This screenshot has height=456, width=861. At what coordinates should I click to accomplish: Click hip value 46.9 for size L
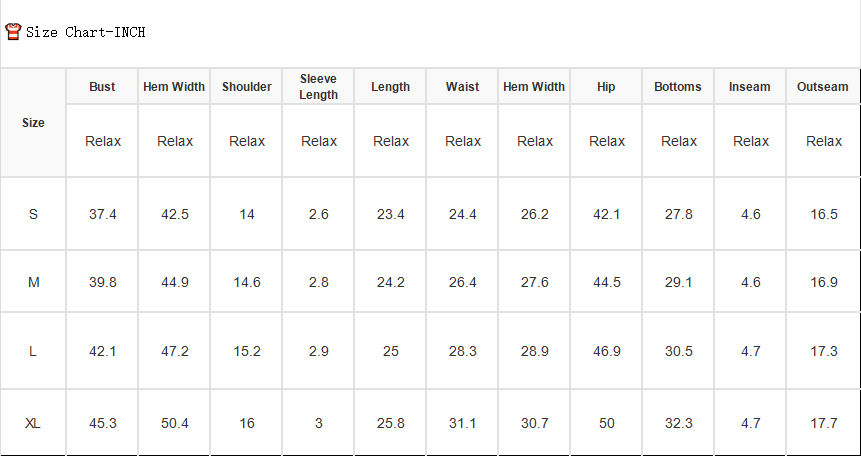[x=607, y=351]
